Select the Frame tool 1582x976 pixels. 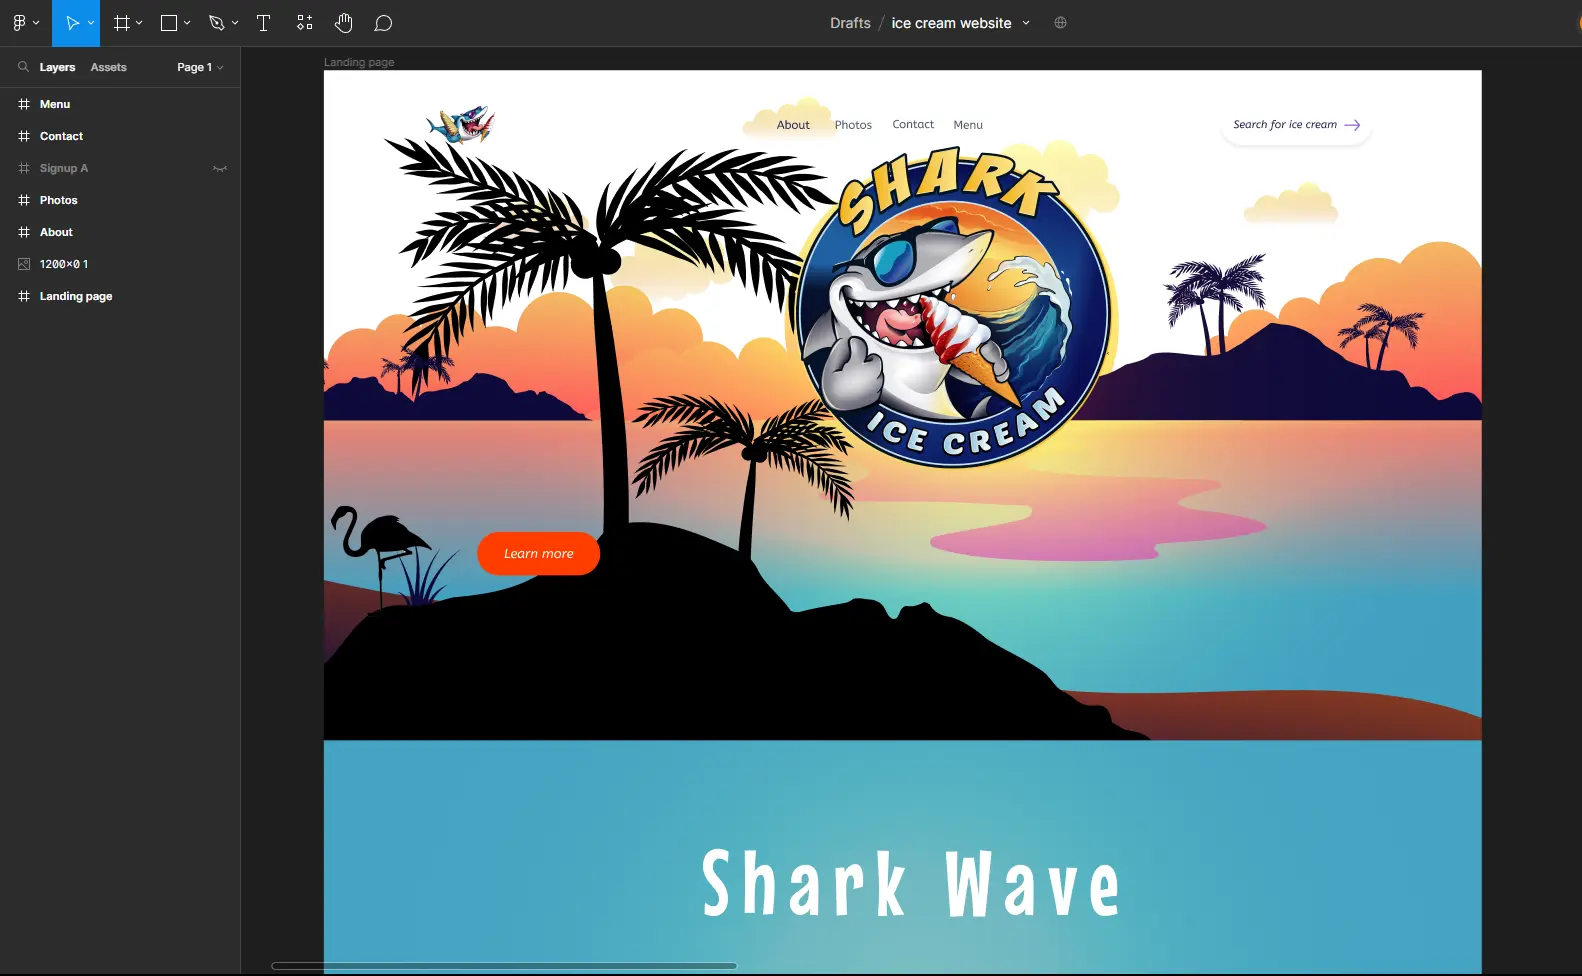pyautogui.click(x=122, y=23)
